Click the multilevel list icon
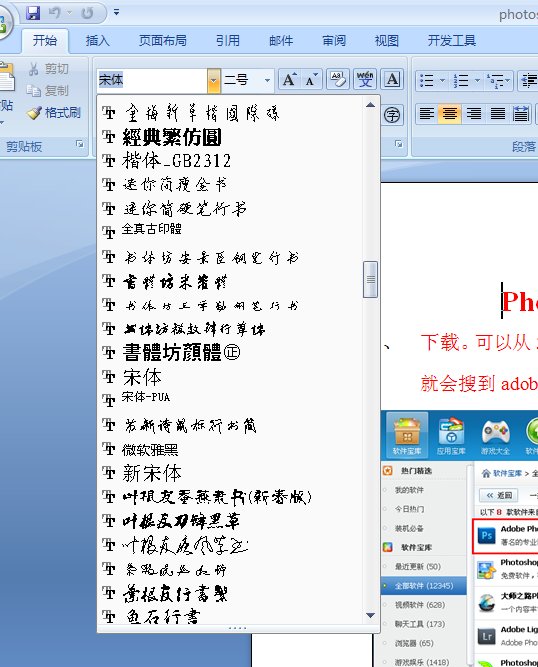 (x=495, y=80)
